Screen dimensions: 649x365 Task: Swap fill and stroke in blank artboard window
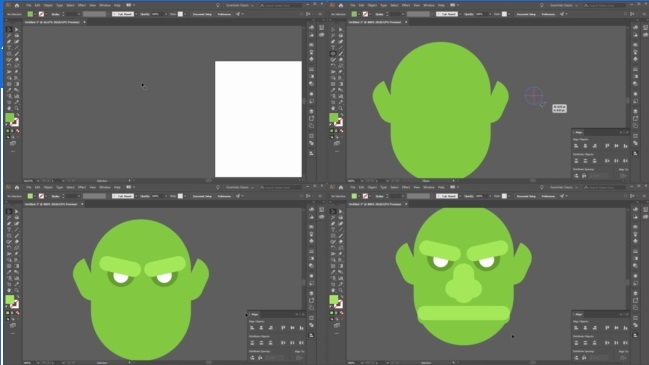click(x=17, y=115)
